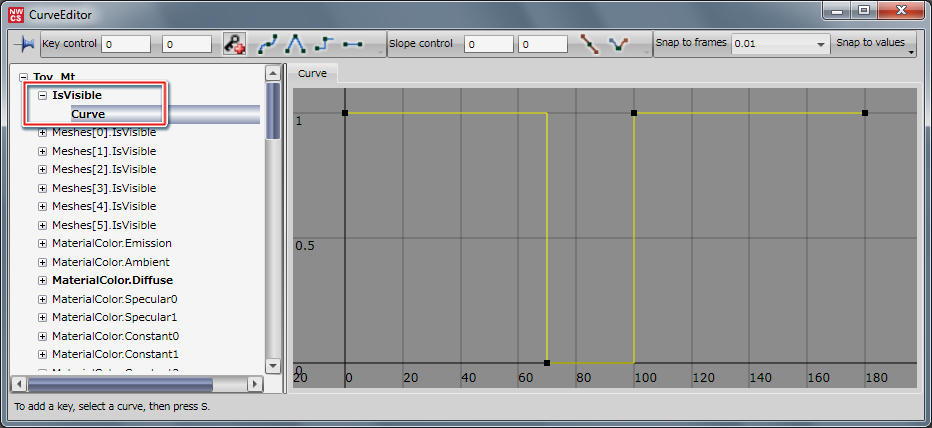Image resolution: width=932 pixels, height=428 pixels.
Task: Select MaterialColor.Diffuse in the tree
Action: pyautogui.click(x=112, y=280)
